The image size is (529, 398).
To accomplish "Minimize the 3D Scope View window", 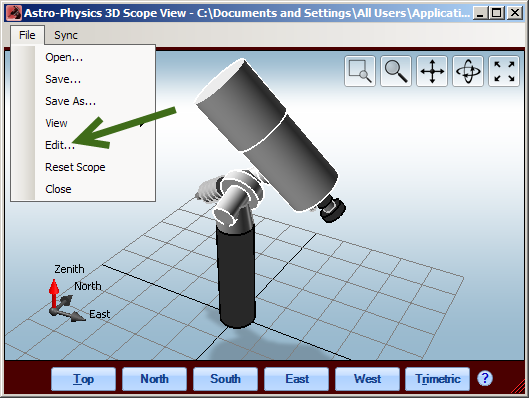I will (x=480, y=13).
